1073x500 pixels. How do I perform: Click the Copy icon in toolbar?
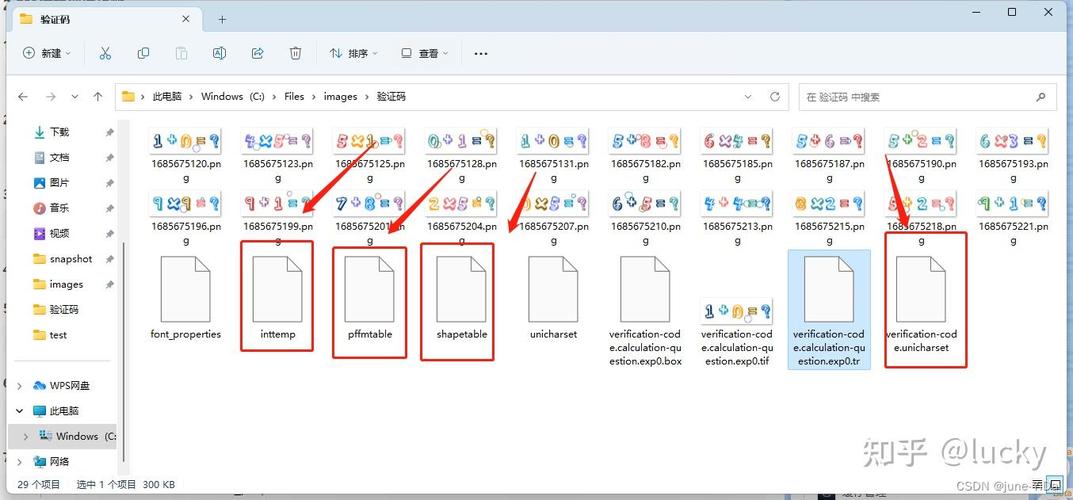point(143,53)
